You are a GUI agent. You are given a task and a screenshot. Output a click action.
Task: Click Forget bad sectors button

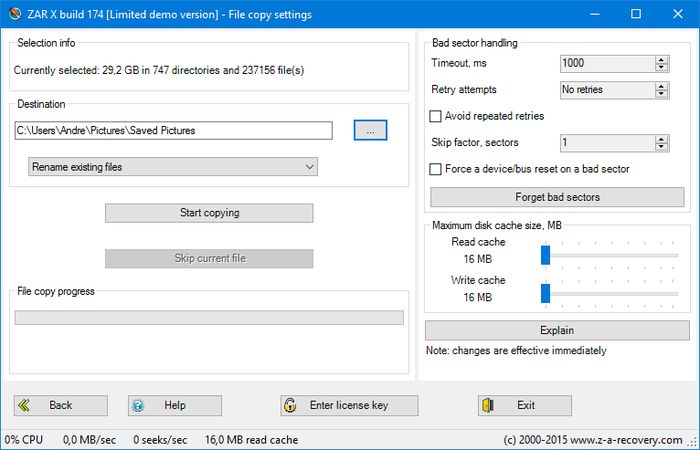tap(557, 197)
